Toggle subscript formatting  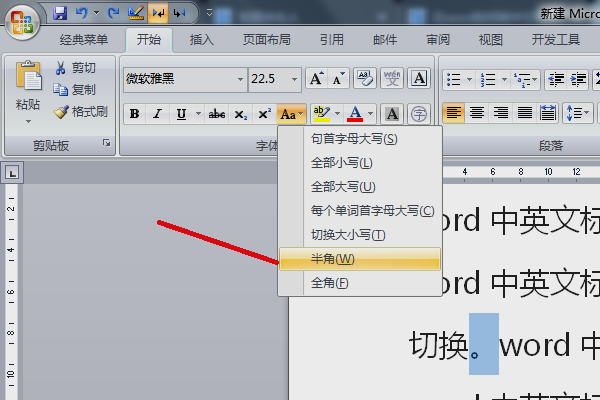[x=241, y=114]
